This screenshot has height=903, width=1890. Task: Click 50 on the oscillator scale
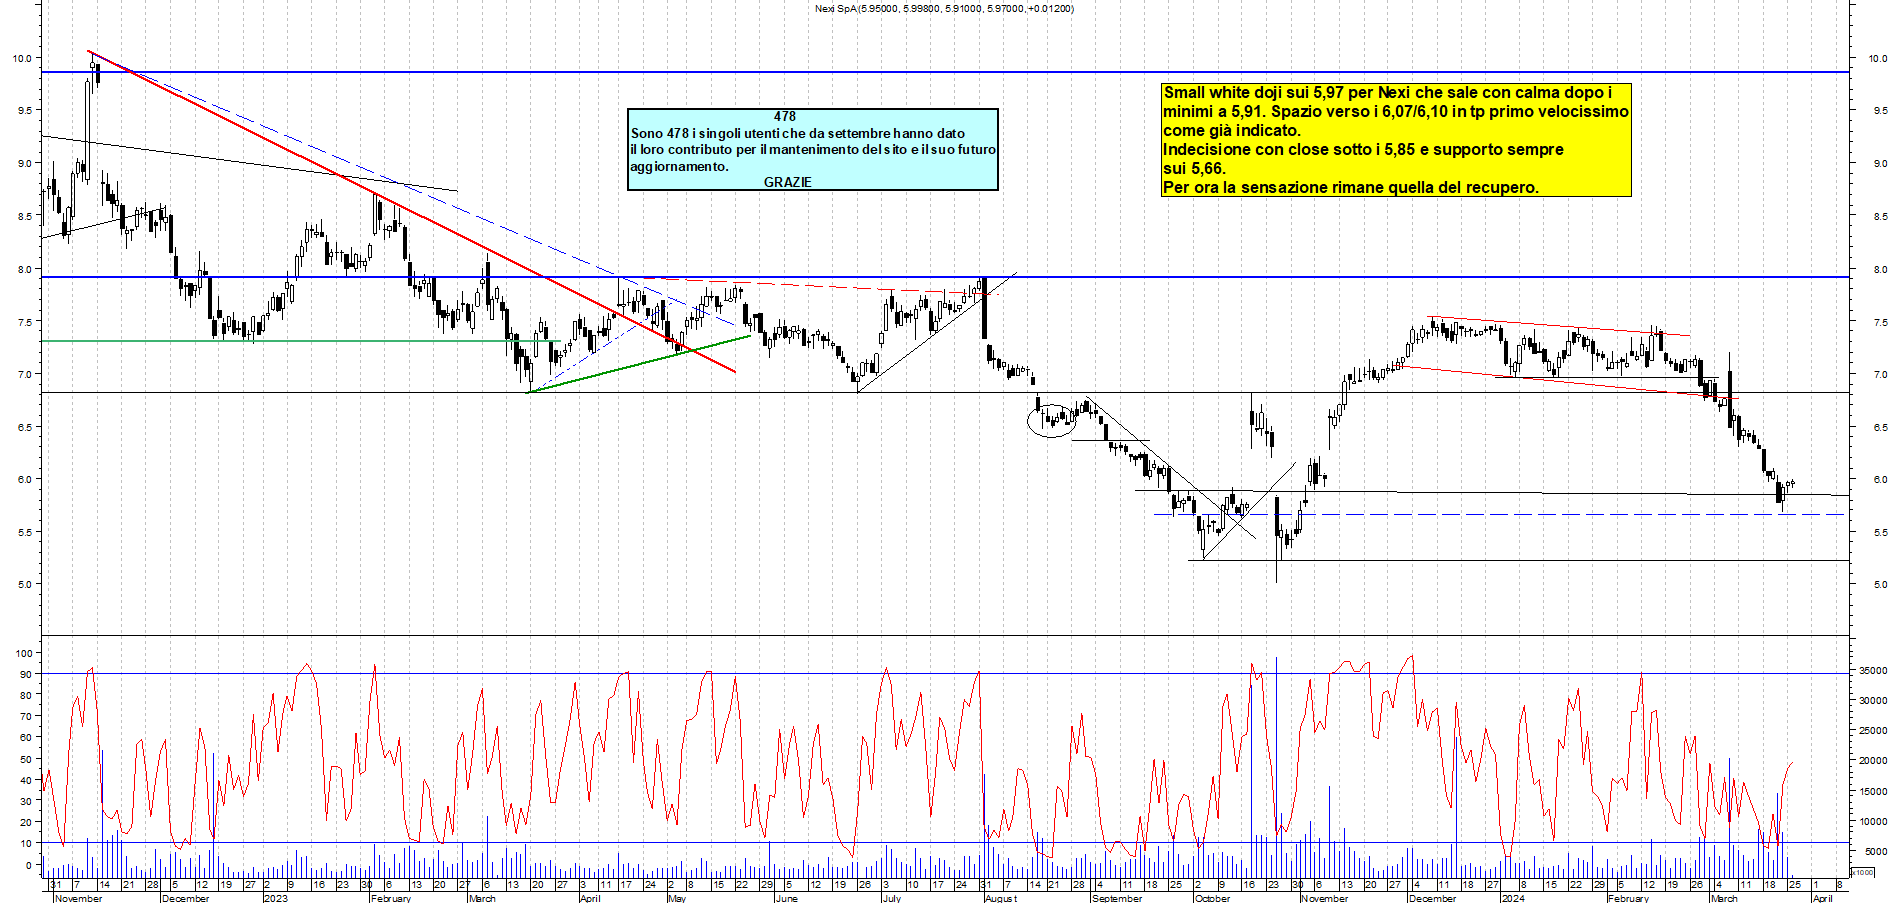(25, 759)
